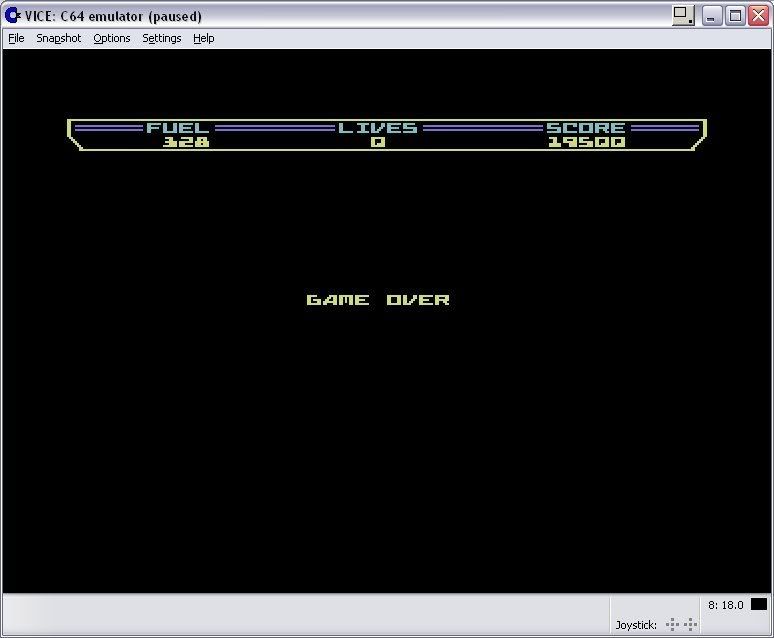Screen dimensions: 774x638
Task: Click the VICE logo in the title bar
Action: (13, 15)
